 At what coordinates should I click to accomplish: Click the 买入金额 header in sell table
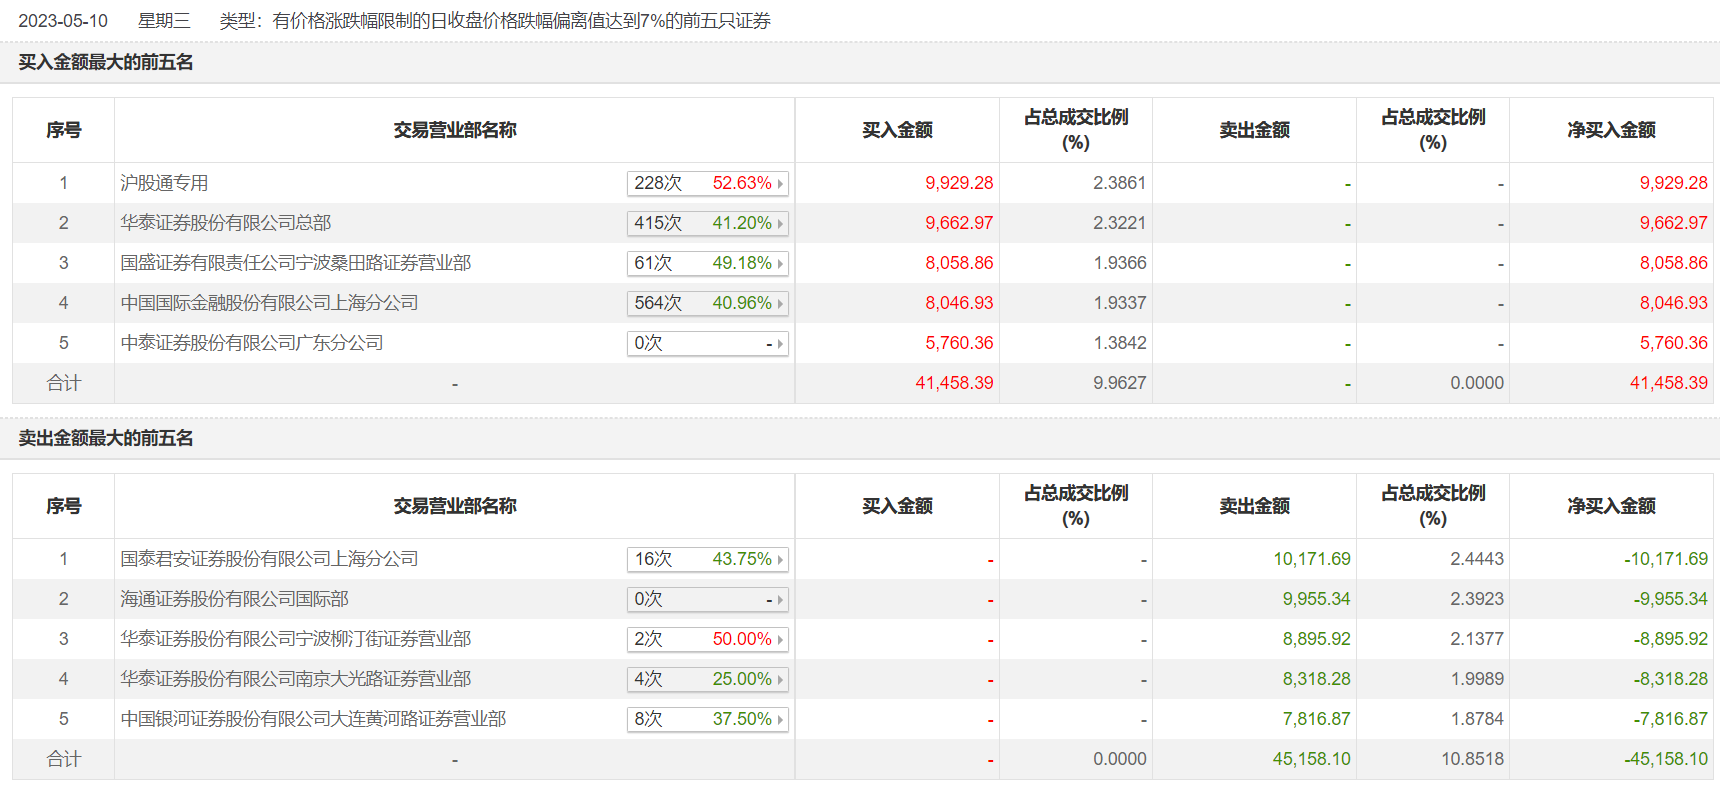[897, 506]
